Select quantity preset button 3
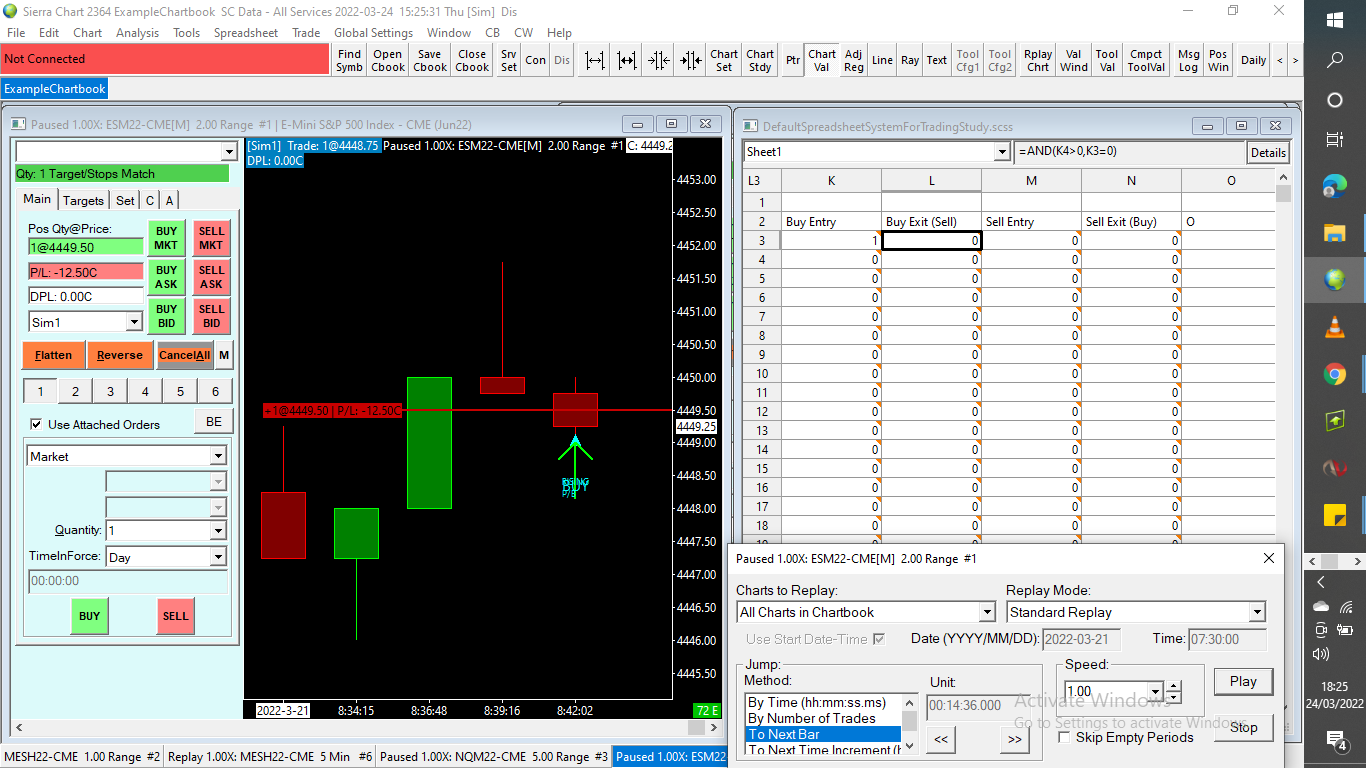1366x768 pixels. (110, 392)
